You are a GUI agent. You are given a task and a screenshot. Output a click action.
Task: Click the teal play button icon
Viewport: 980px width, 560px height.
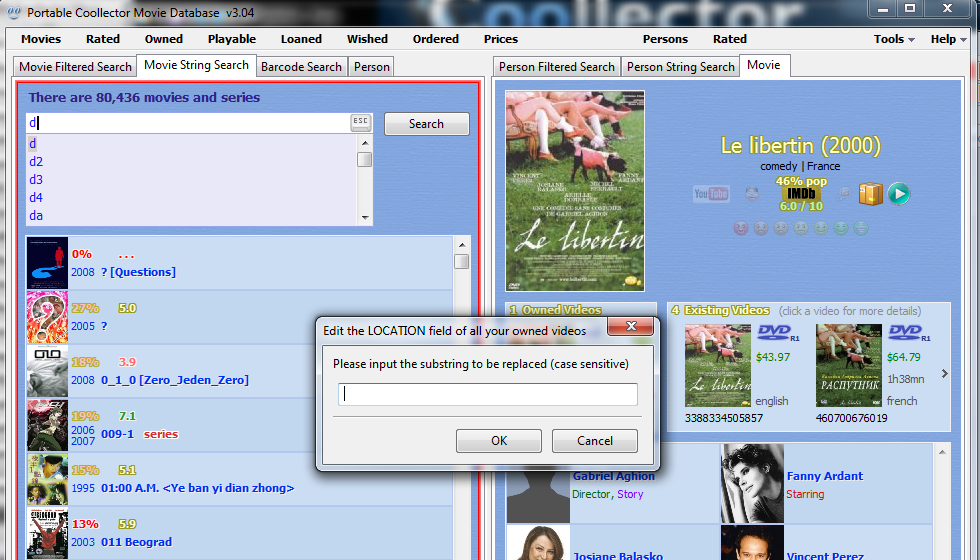pos(899,194)
